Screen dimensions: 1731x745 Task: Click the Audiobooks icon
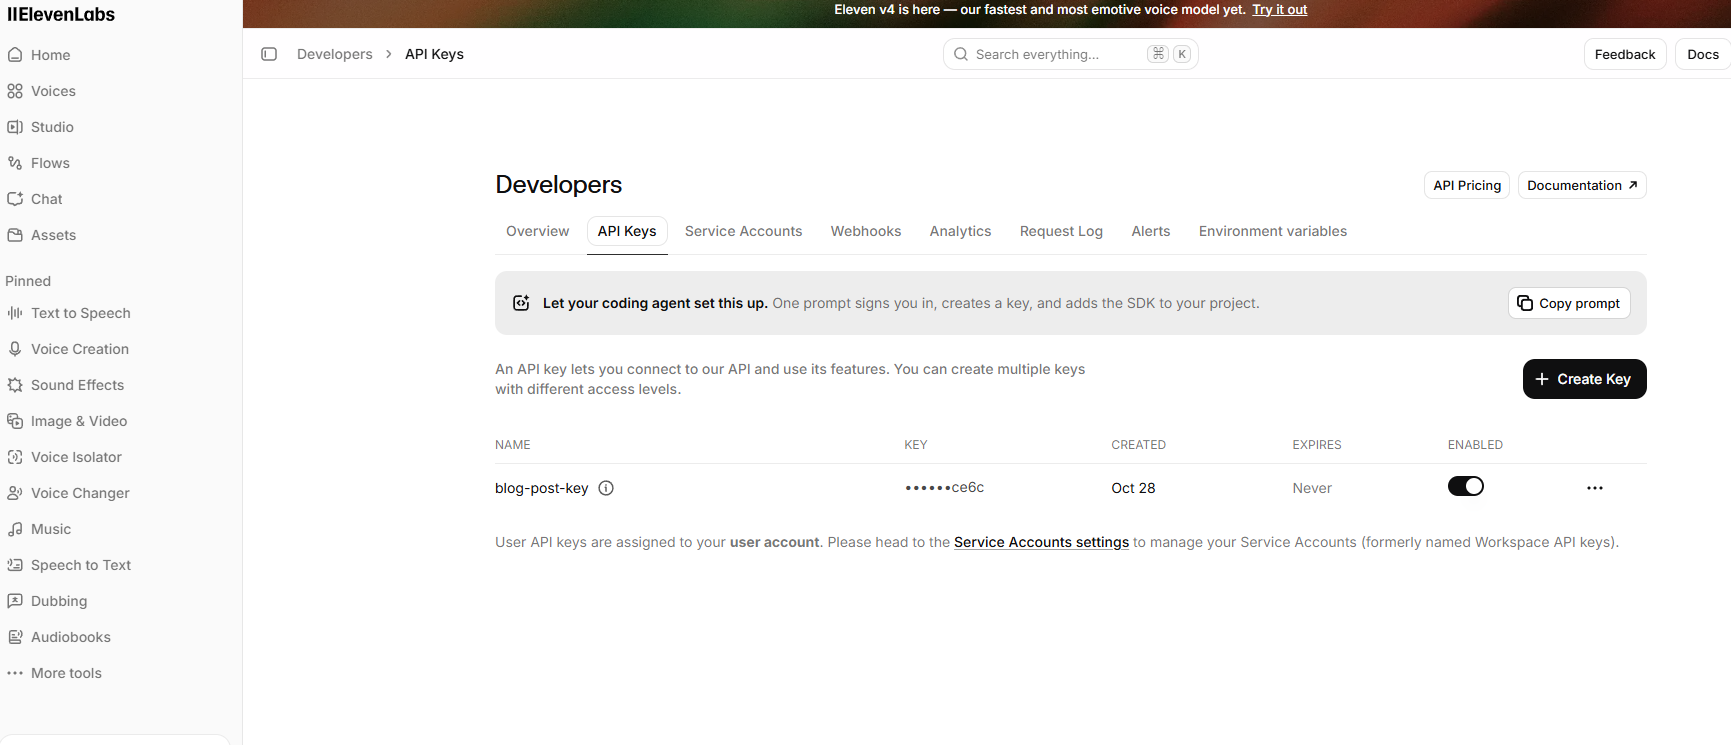coord(15,637)
